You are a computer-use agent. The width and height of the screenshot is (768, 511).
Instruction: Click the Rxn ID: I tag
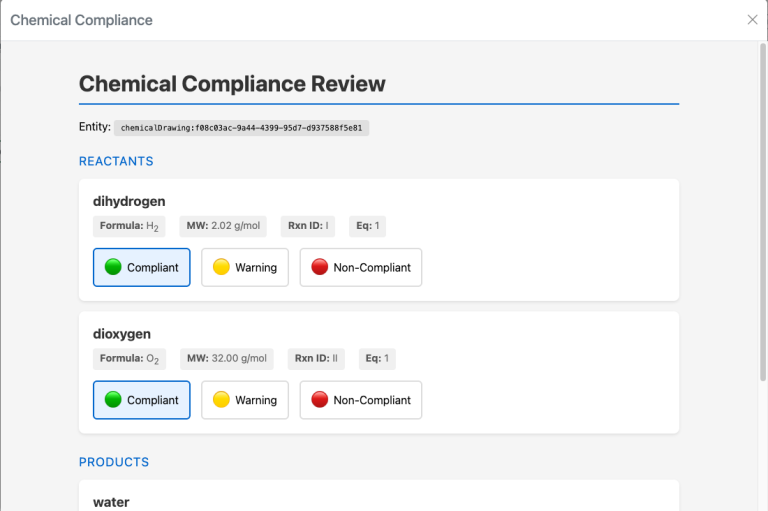(x=308, y=226)
